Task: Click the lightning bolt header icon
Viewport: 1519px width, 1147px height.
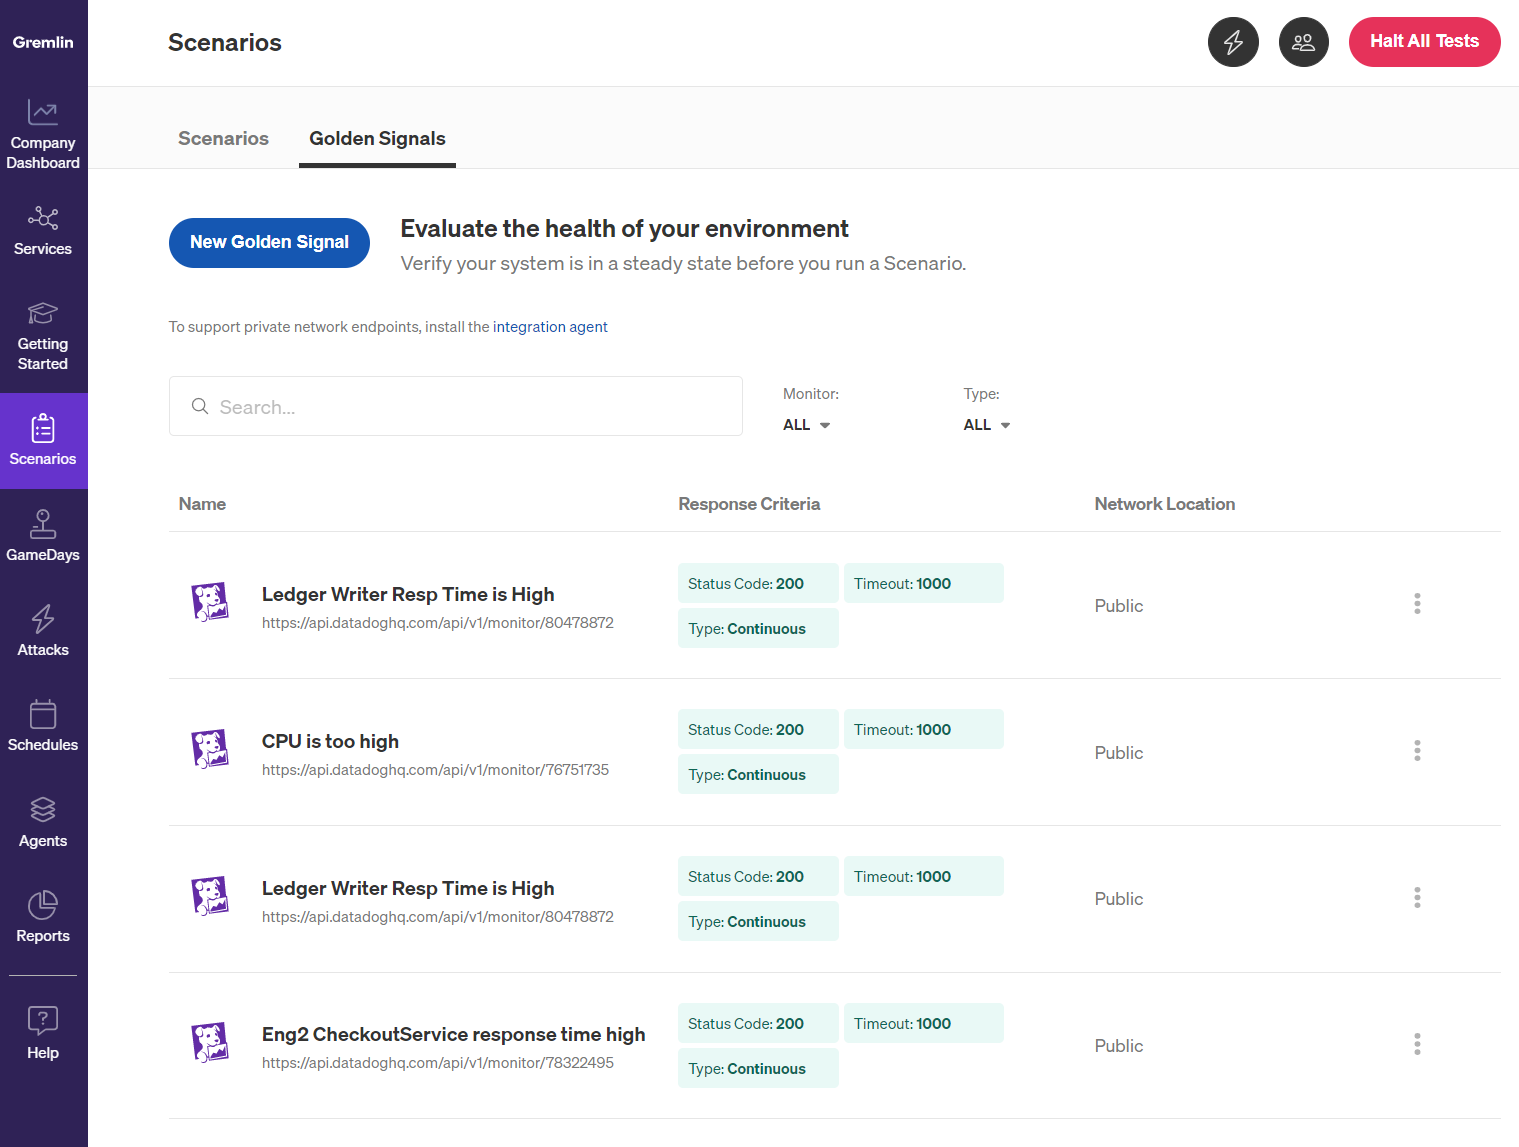Action: click(1233, 42)
